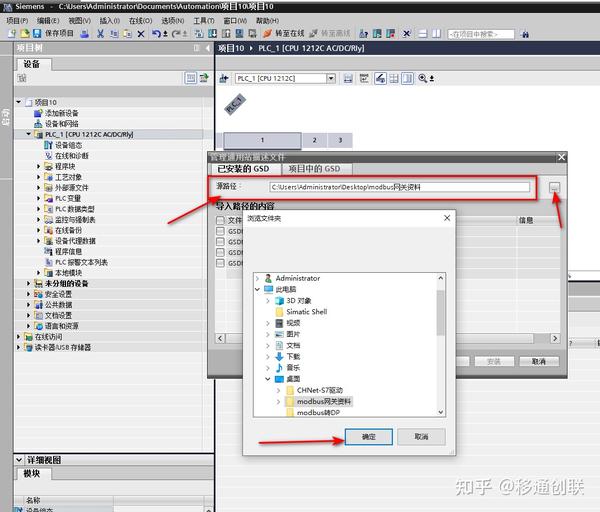Open the Online (在线) menu

140,21
